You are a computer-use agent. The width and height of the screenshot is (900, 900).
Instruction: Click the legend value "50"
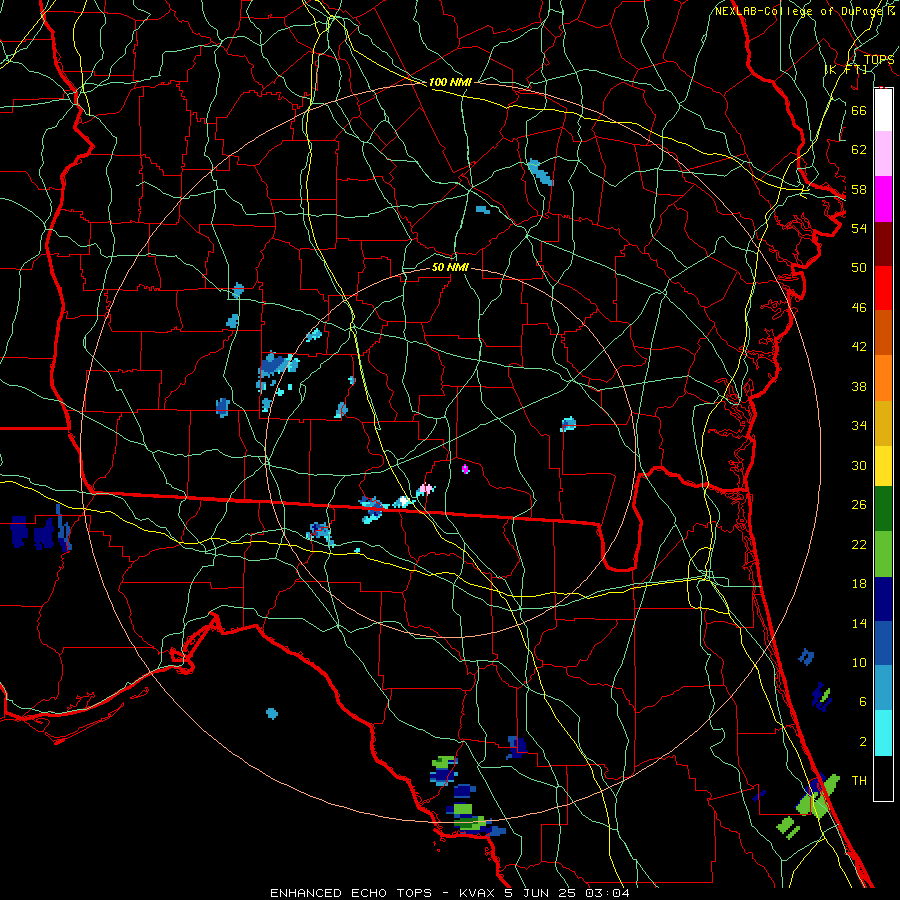859,268
